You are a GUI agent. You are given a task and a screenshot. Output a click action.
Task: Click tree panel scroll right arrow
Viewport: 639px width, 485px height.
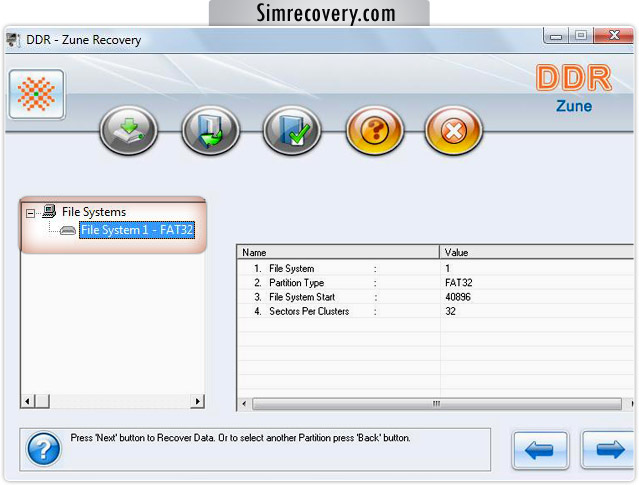198,401
